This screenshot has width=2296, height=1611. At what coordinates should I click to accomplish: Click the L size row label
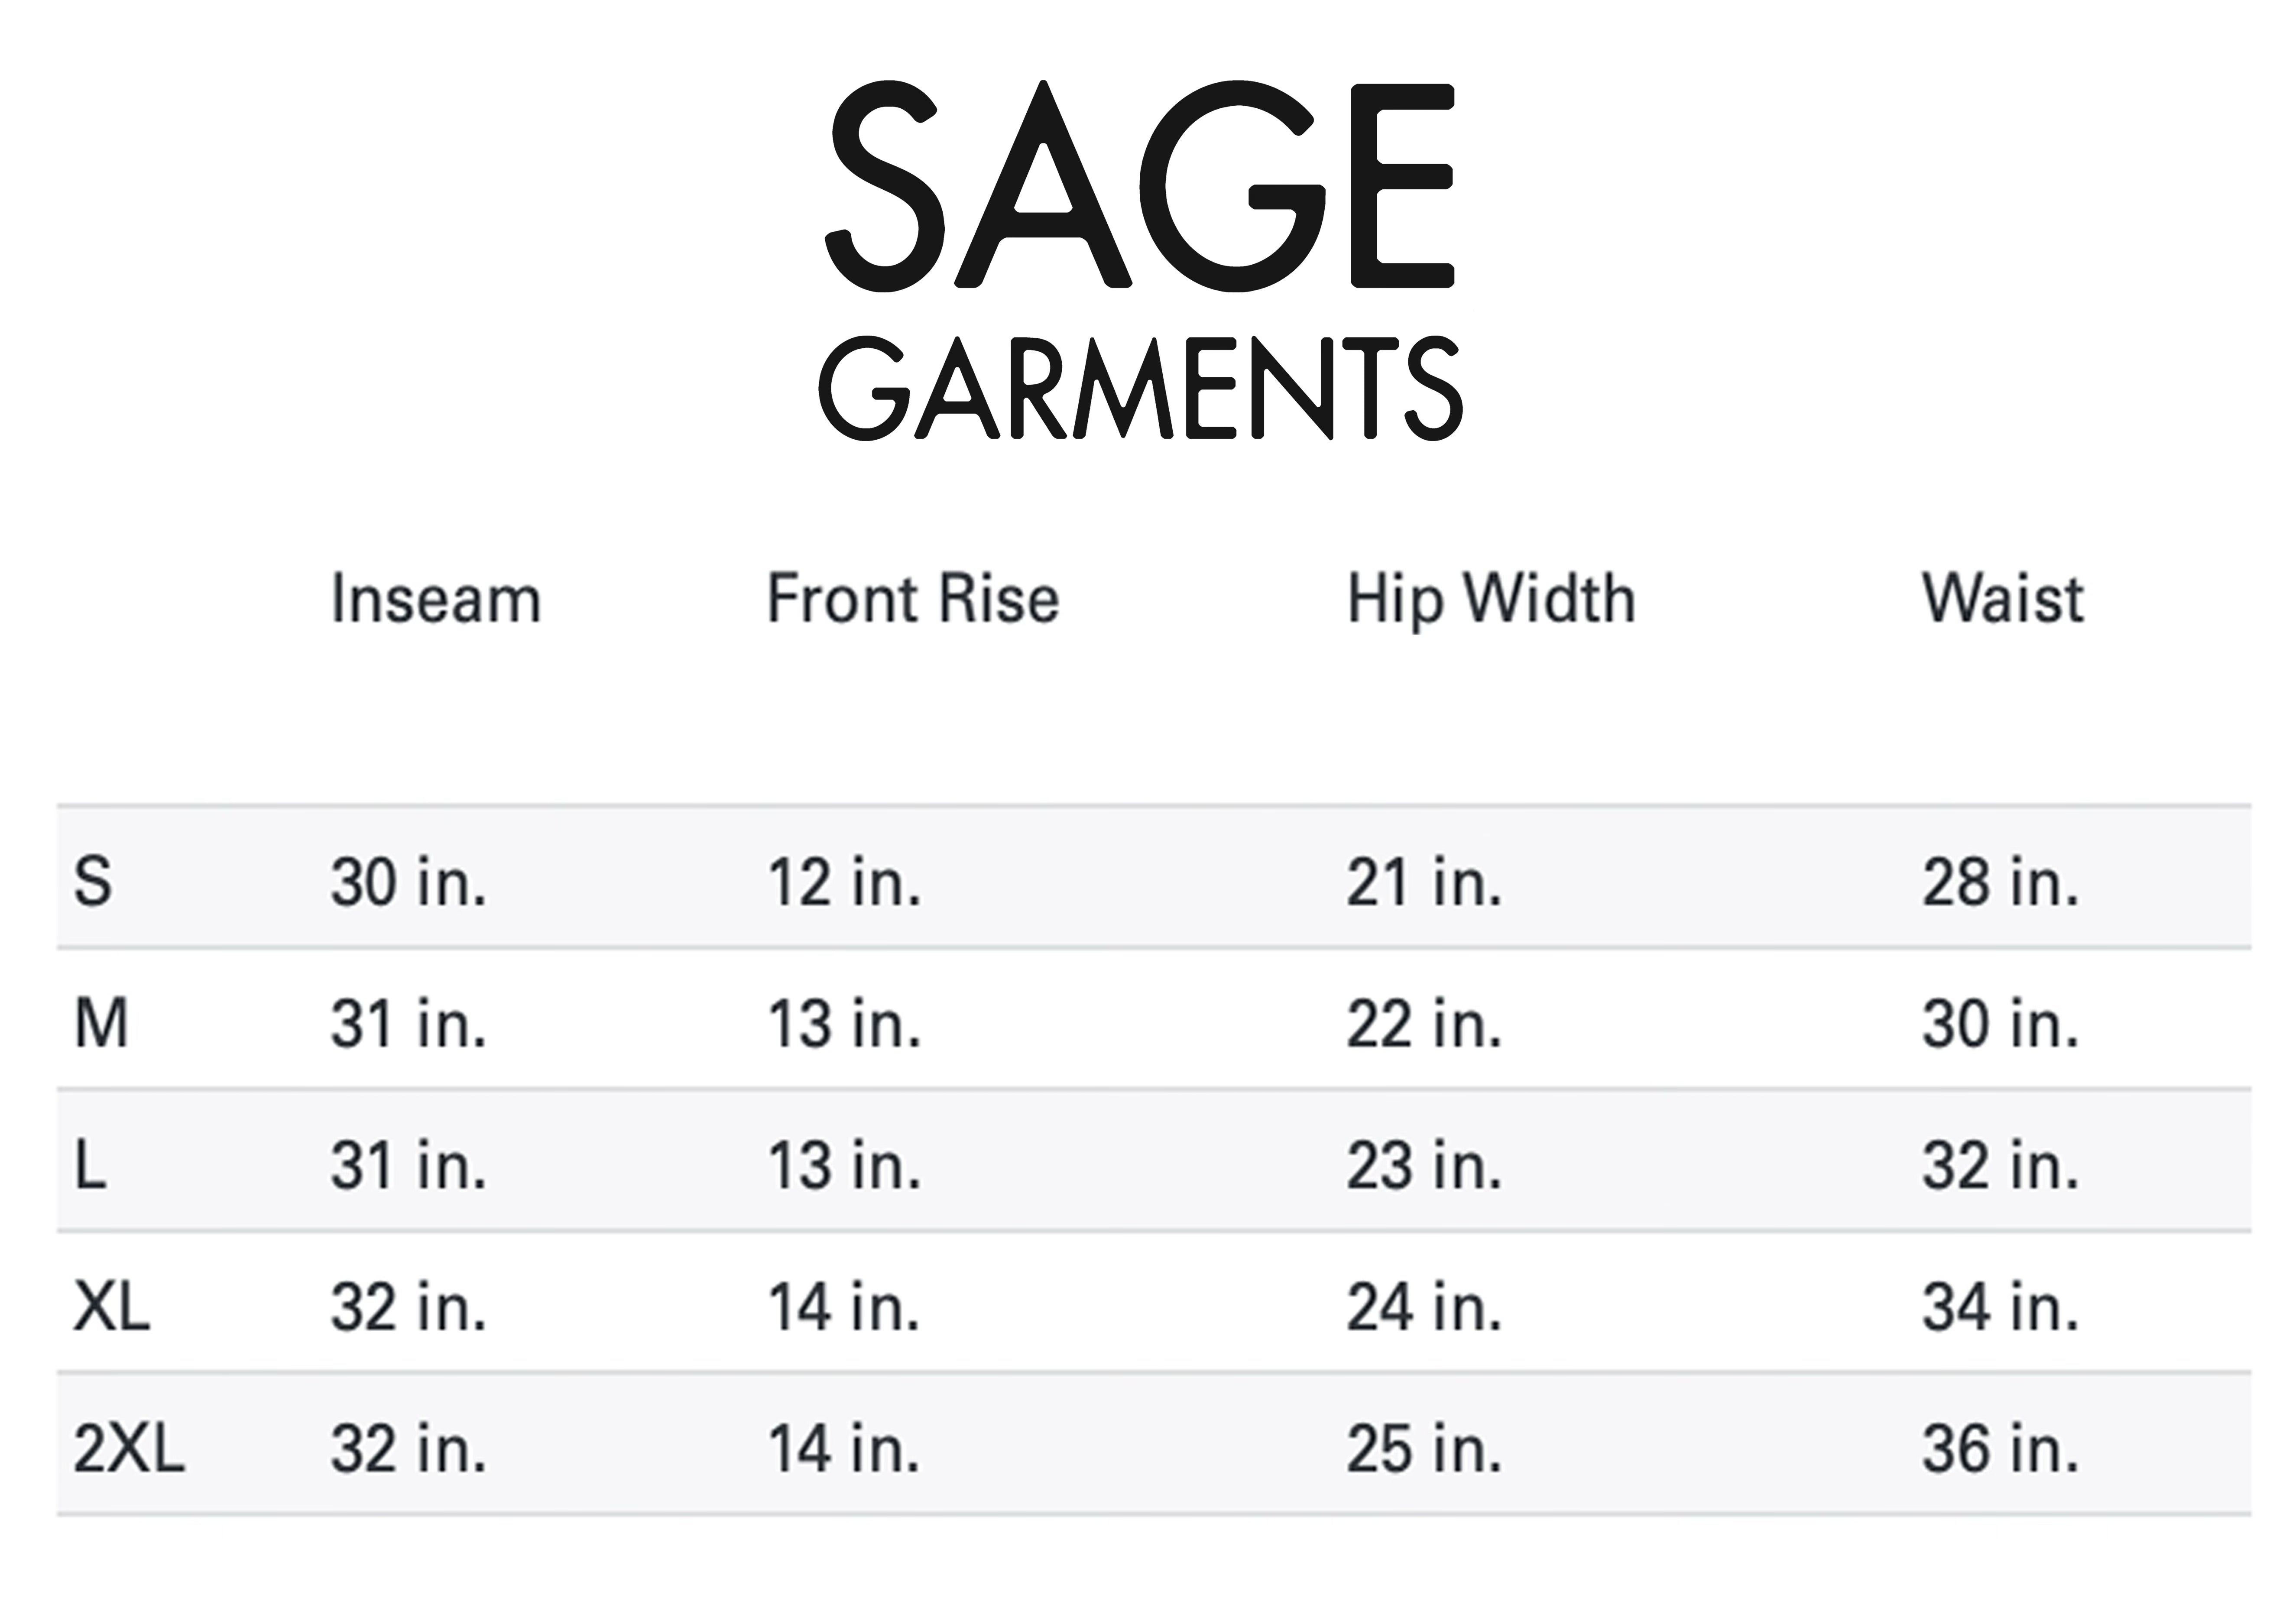[x=90, y=1166]
